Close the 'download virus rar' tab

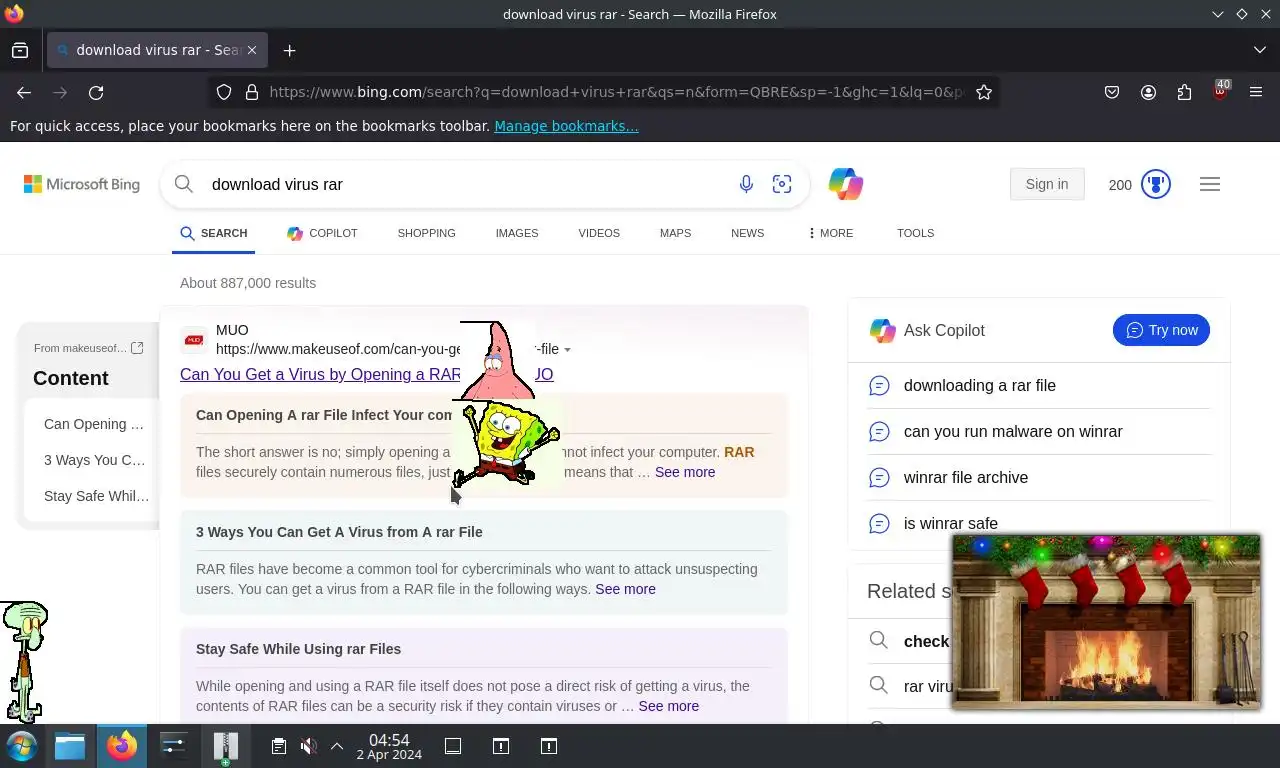(252, 50)
